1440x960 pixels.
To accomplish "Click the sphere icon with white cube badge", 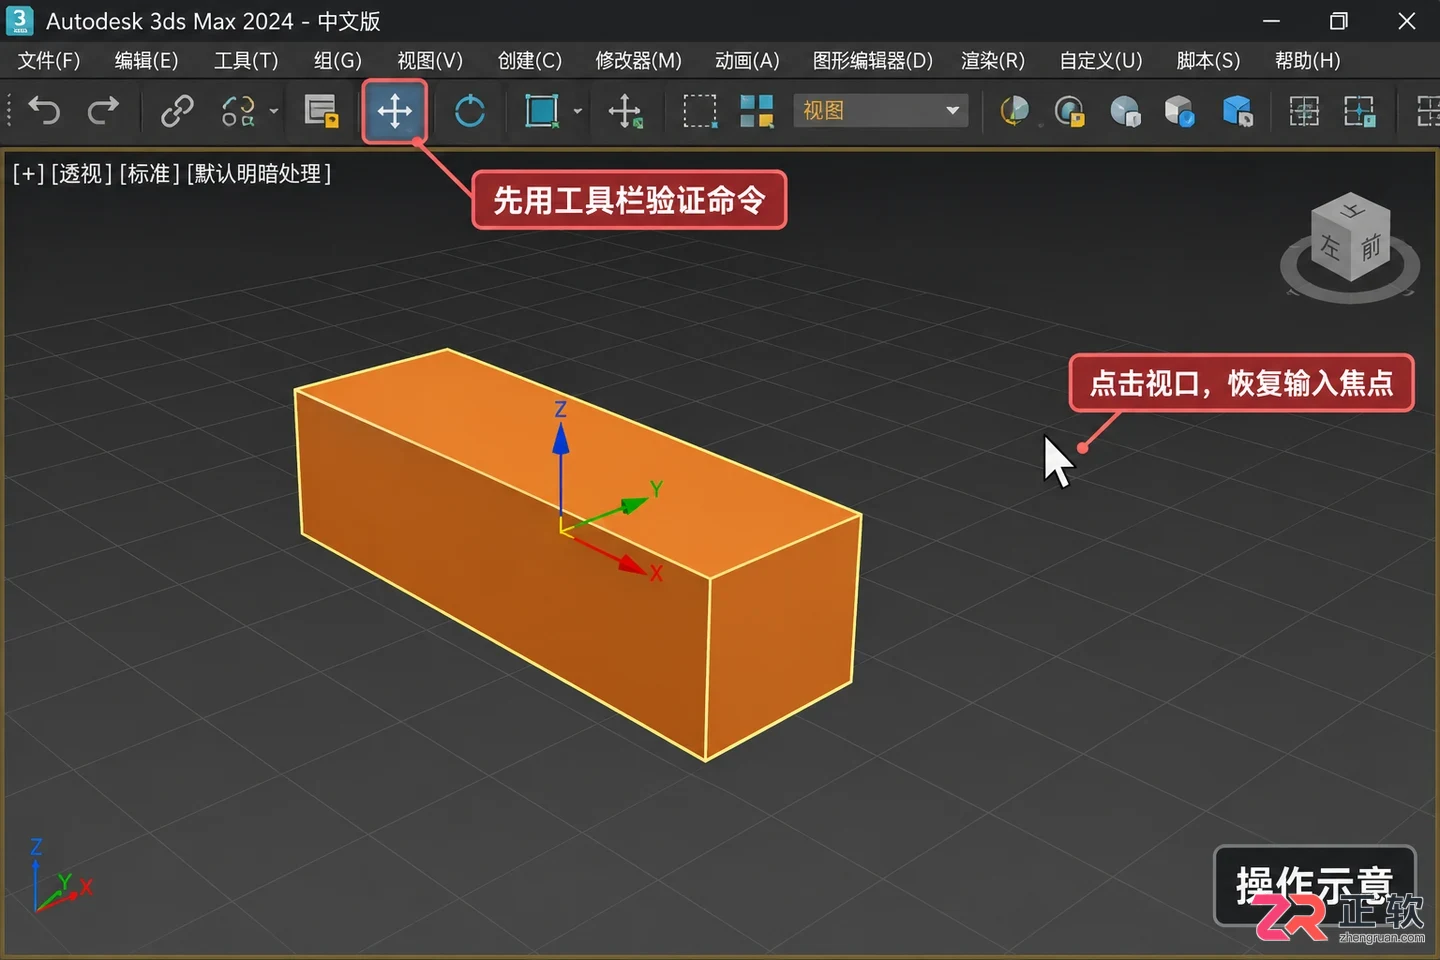I will coord(1125,111).
